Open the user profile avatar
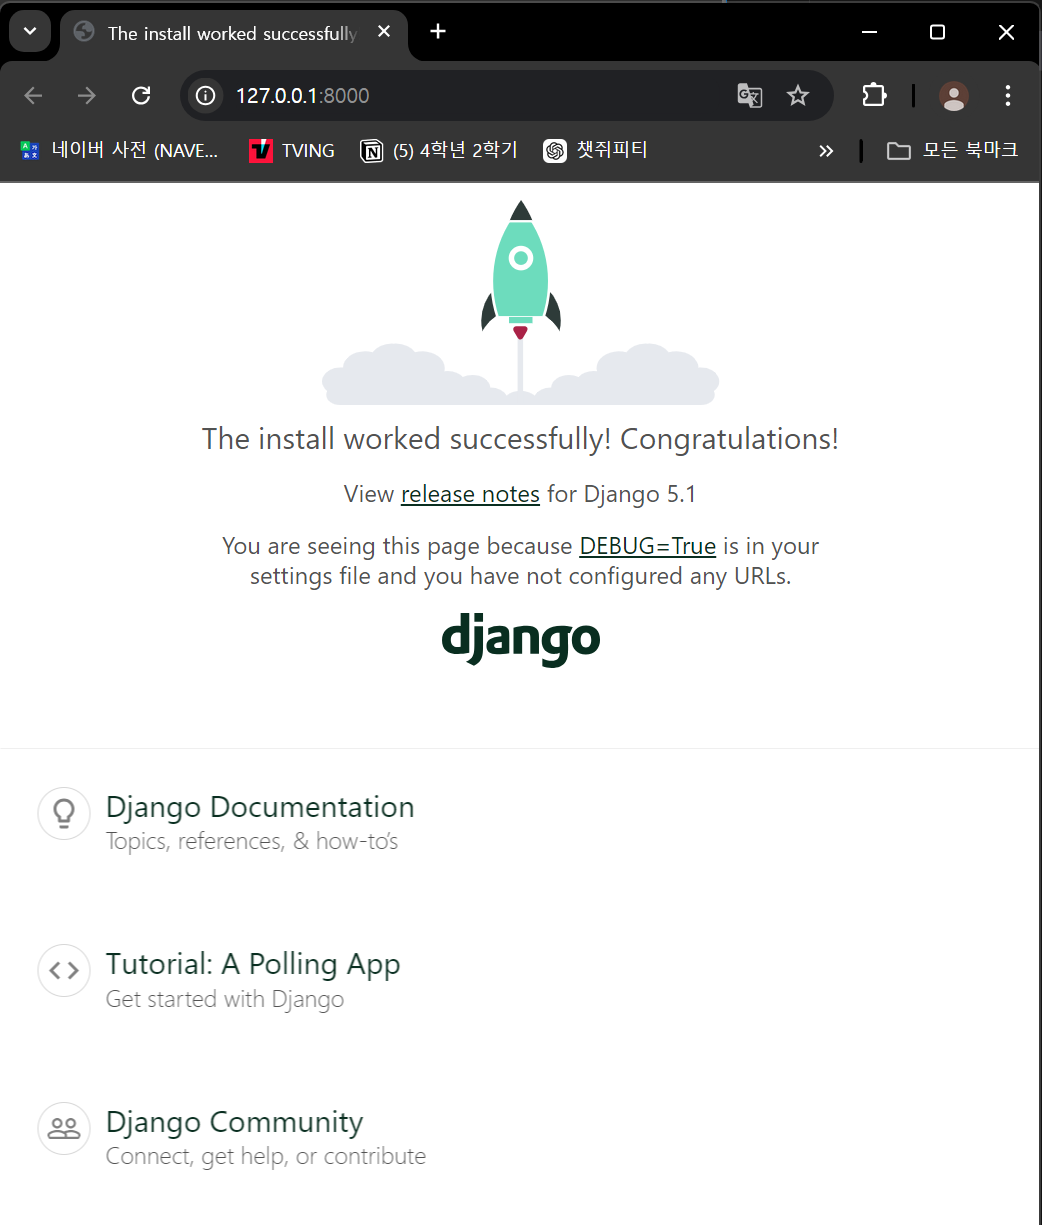Image resolution: width=1042 pixels, height=1225 pixels. (x=954, y=96)
